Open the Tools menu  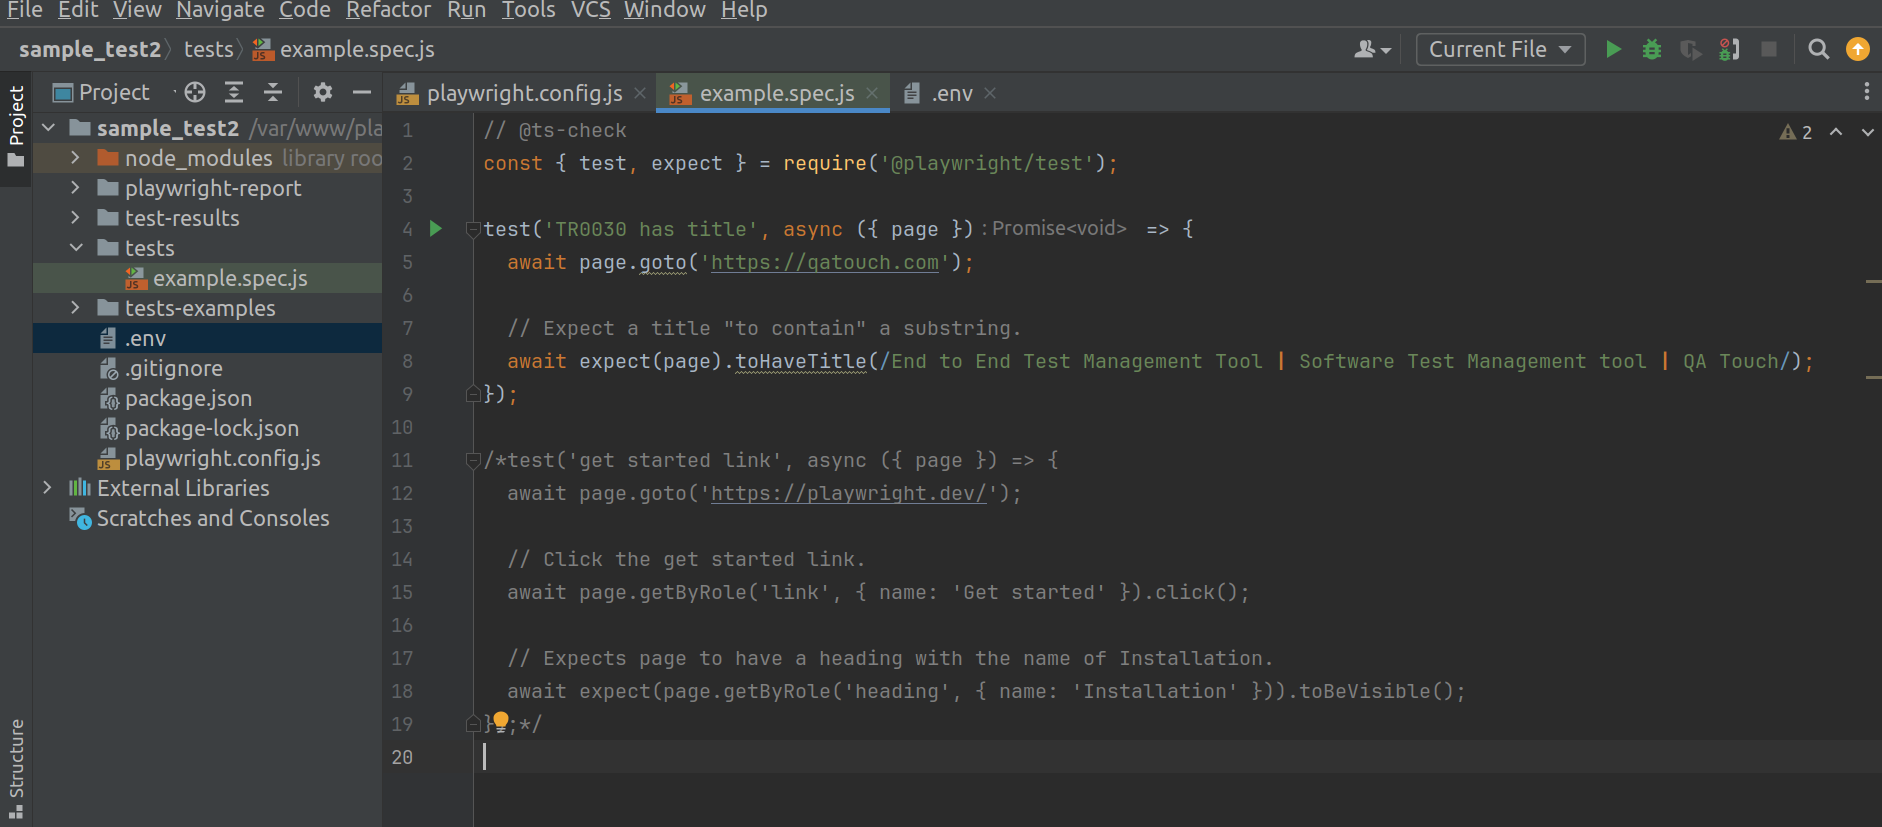tap(528, 10)
